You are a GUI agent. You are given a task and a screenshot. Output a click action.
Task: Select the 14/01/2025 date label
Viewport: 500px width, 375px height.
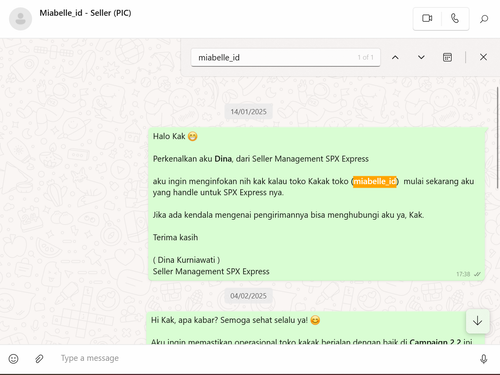(x=248, y=112)
